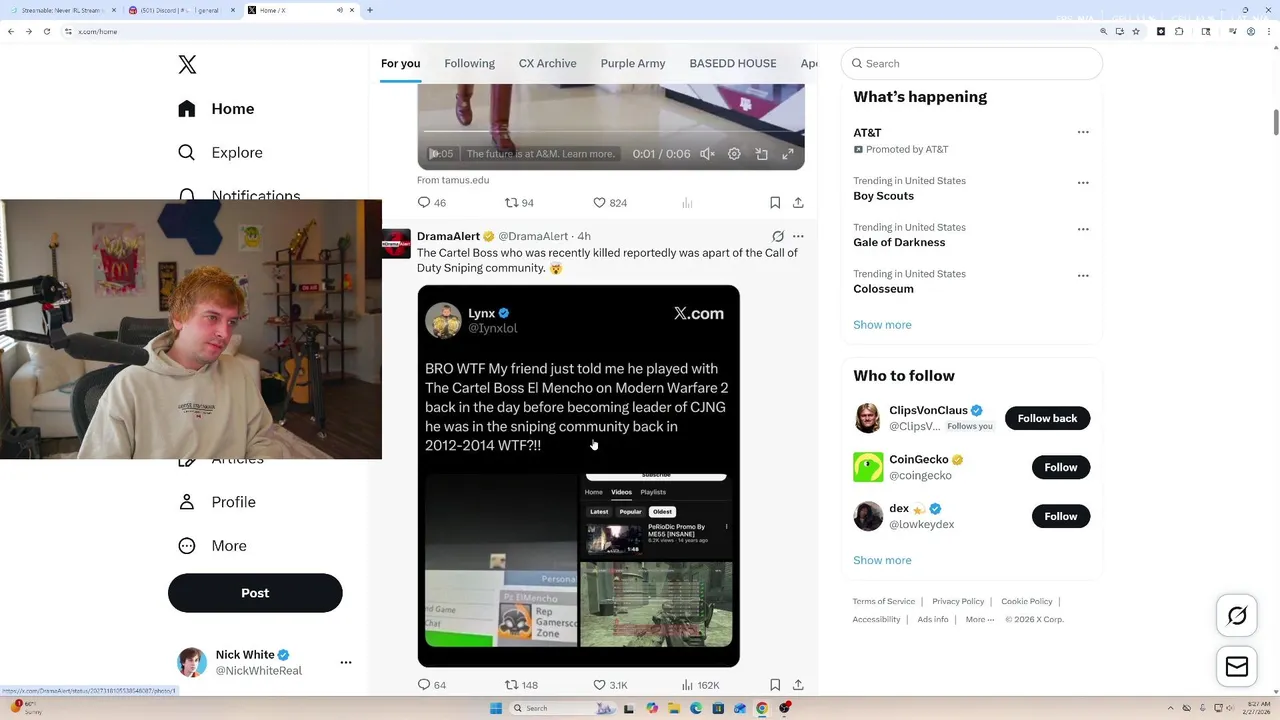Switch to the BASEDD HOUSE tab
The height and width of the screenshot is (720, 1280).
[x=732, y=63]
